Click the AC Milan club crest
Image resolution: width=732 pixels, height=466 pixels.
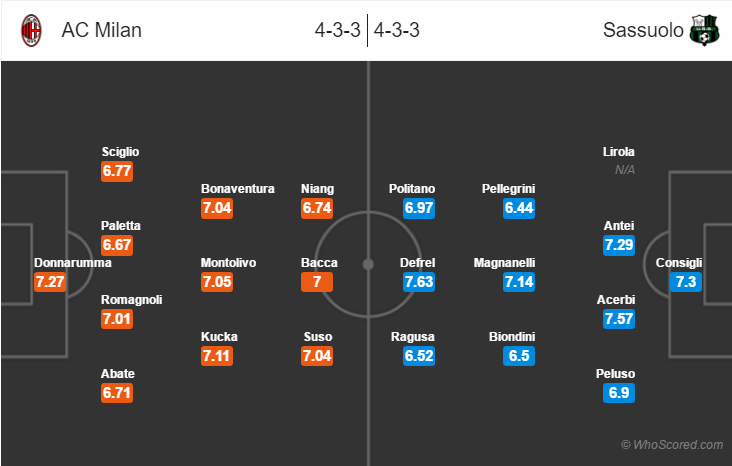click(x=31, y=30)
